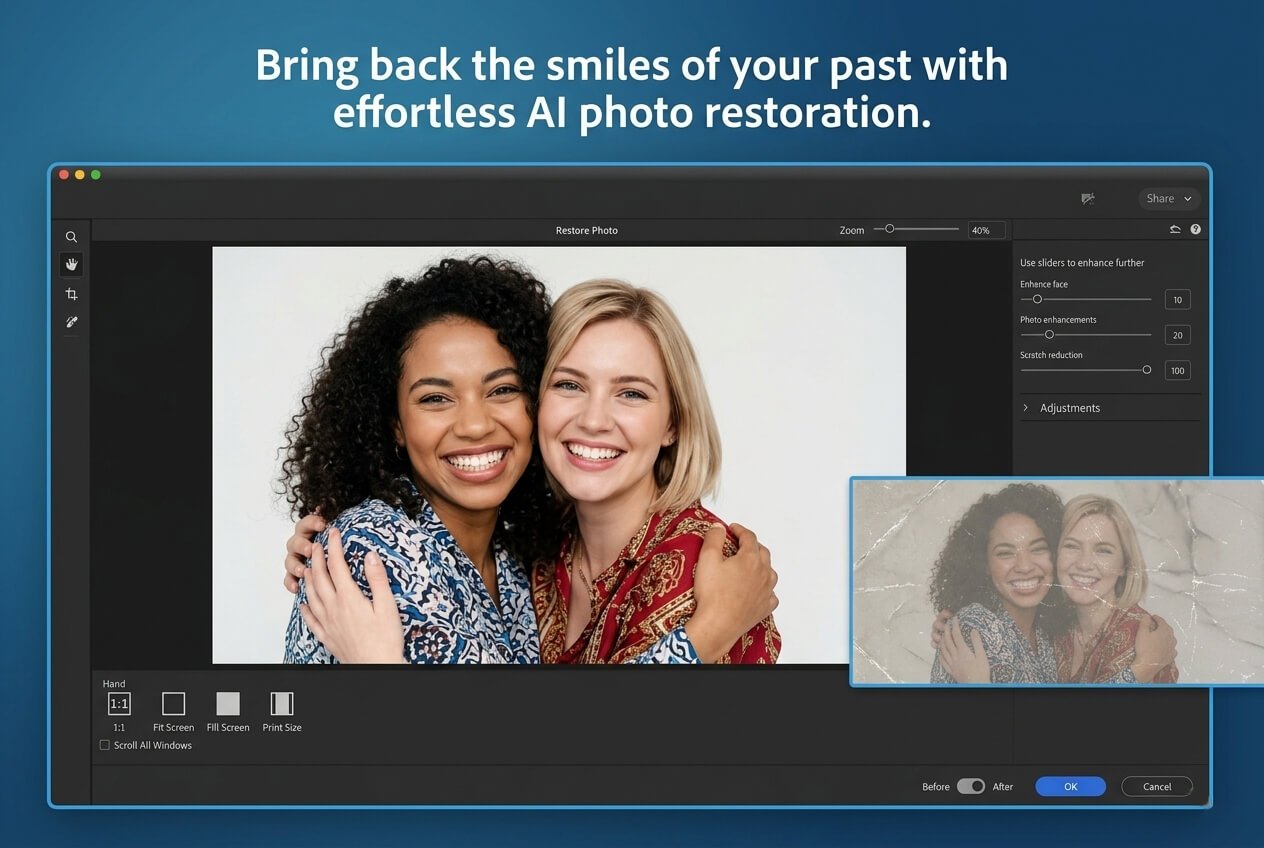Select the Crop tool
The height and width of the screenshot is (848, 1264).
[71, 293]
